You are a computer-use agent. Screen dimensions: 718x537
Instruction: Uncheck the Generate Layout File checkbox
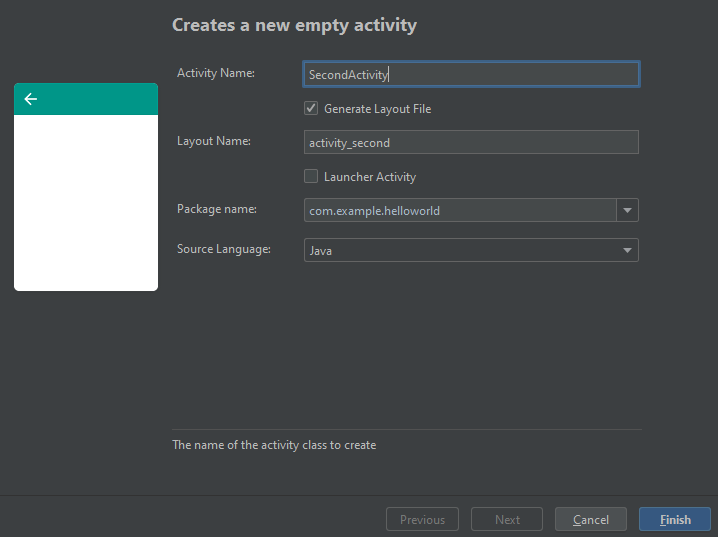pos(311,108)
